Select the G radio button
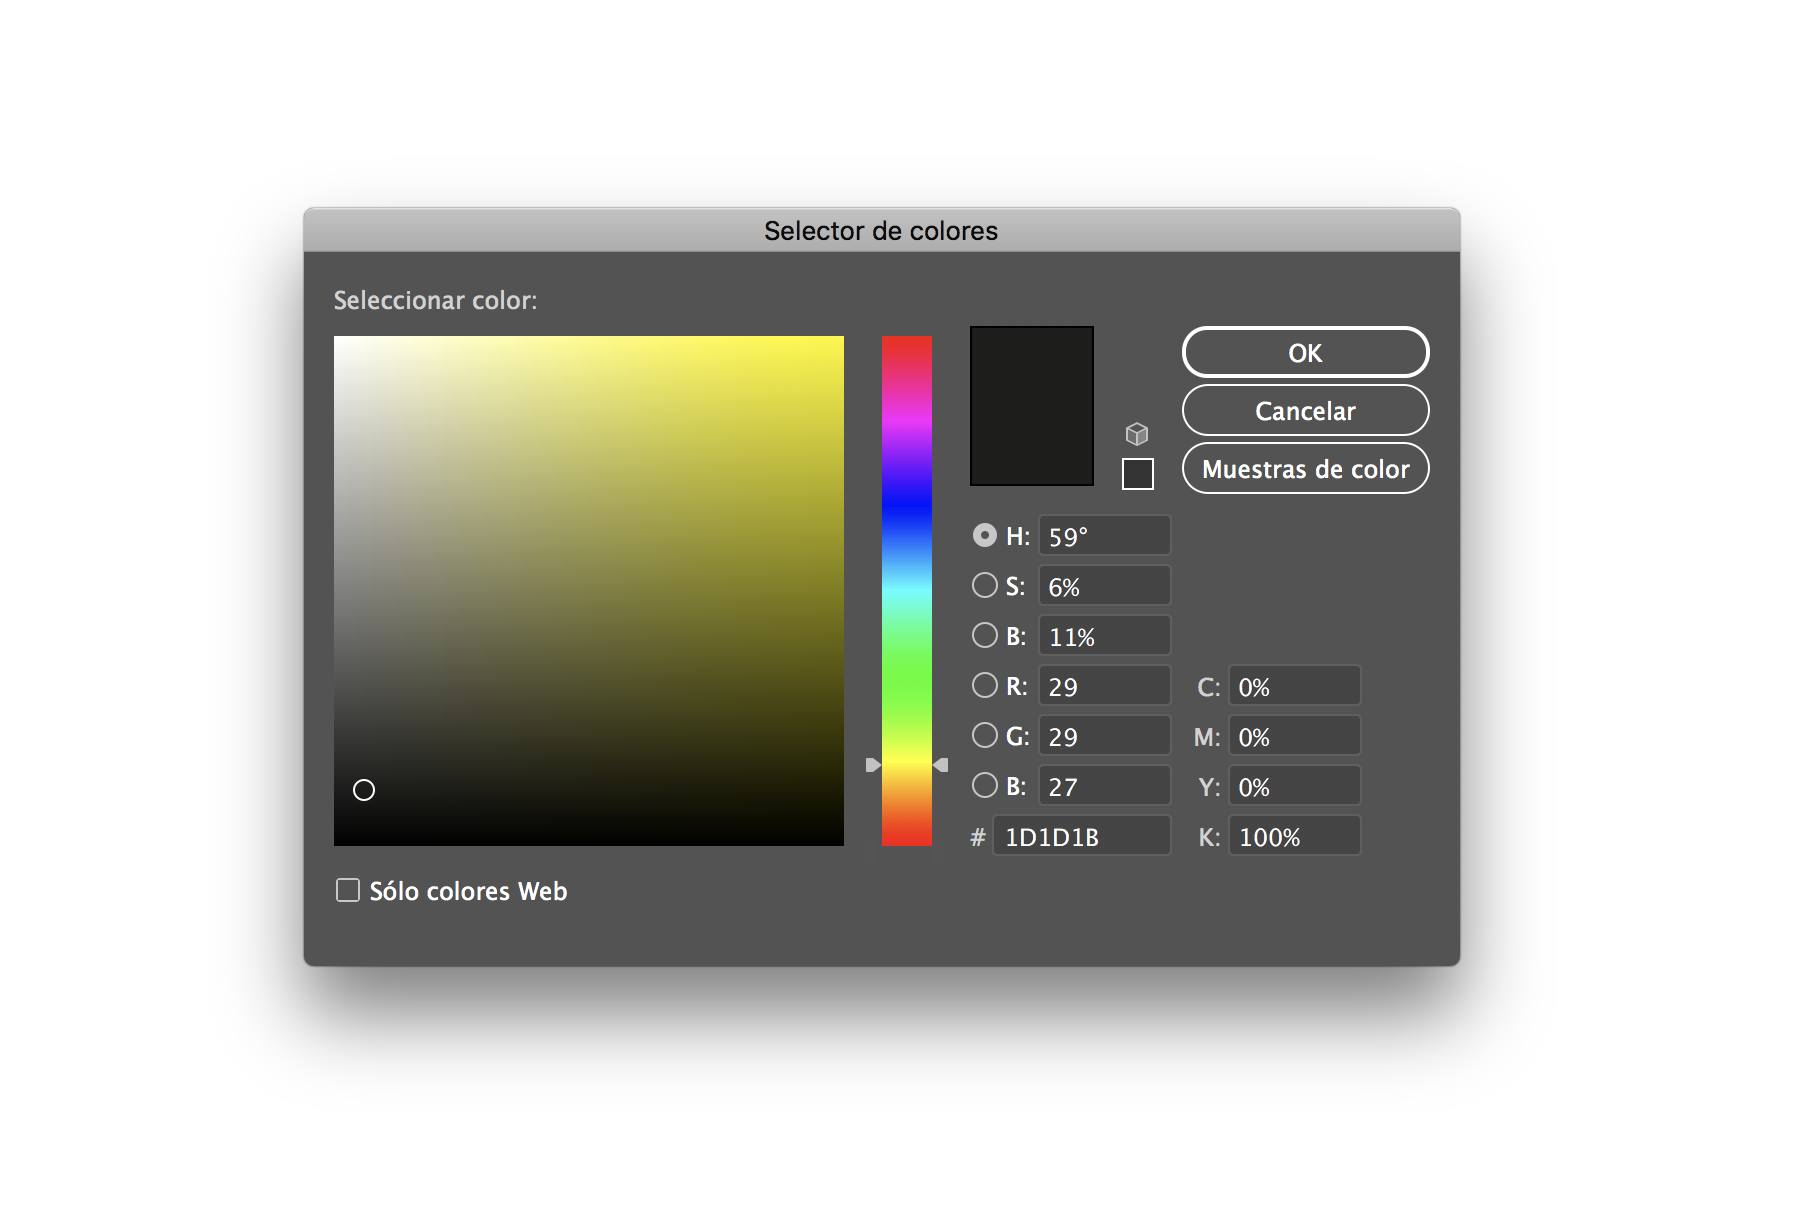Image resolution: width=1798 pixels, height=1212 pixels. tap(984, 735)
